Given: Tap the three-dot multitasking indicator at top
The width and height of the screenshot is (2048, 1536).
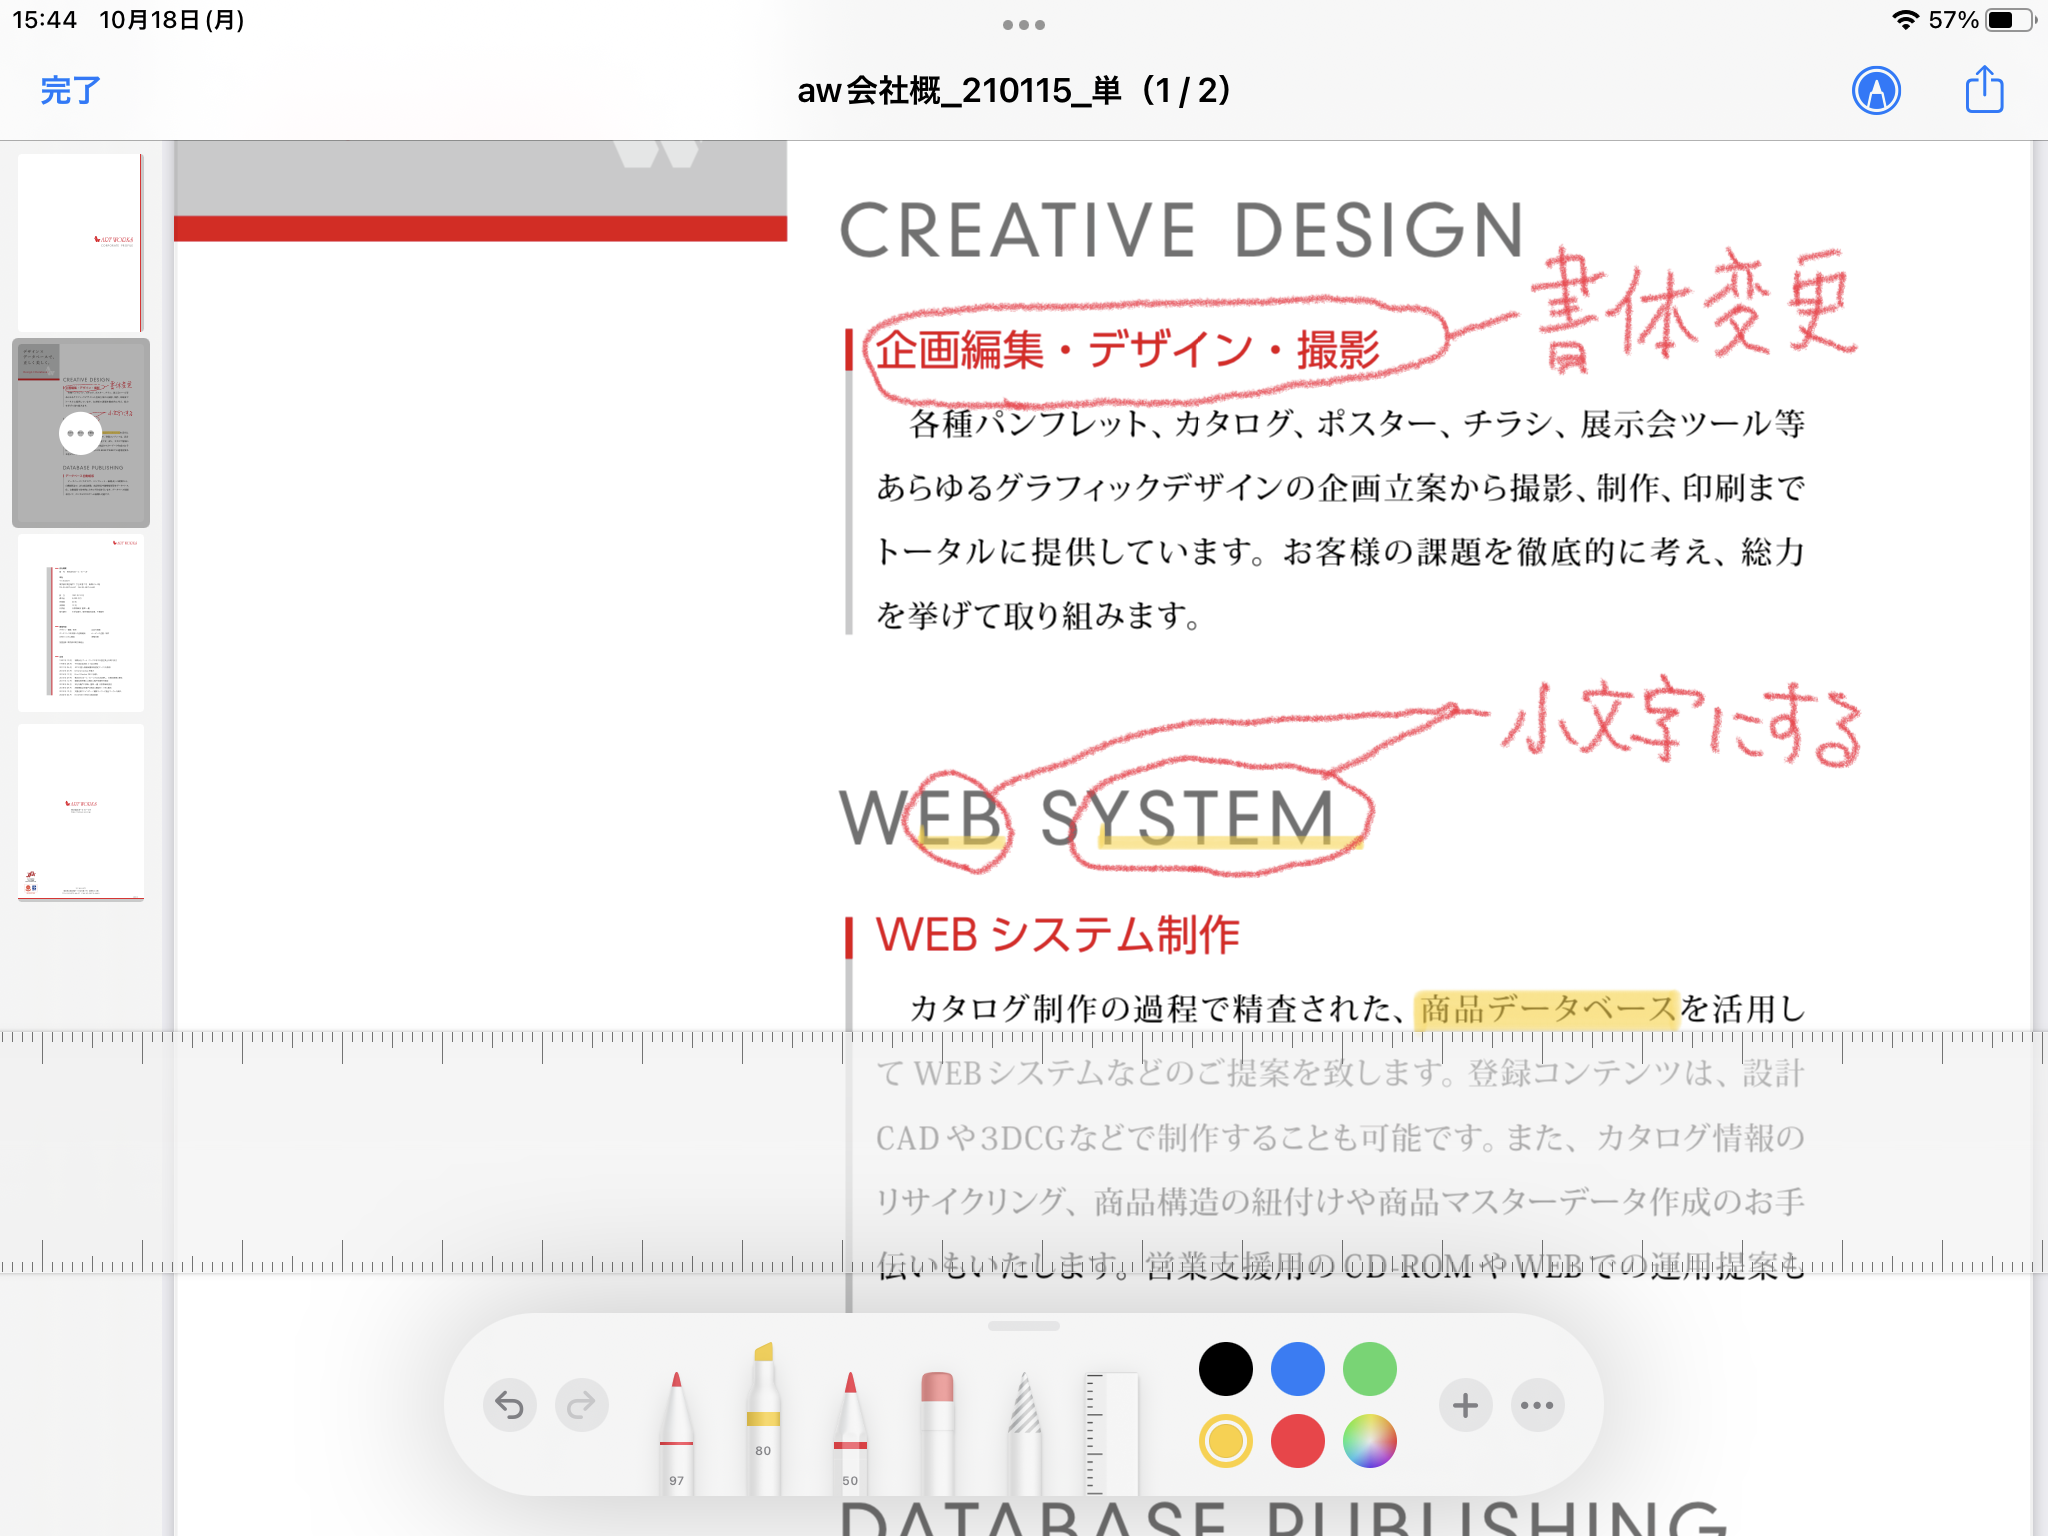Looking at the screenshot, I should click(1024, 25).
